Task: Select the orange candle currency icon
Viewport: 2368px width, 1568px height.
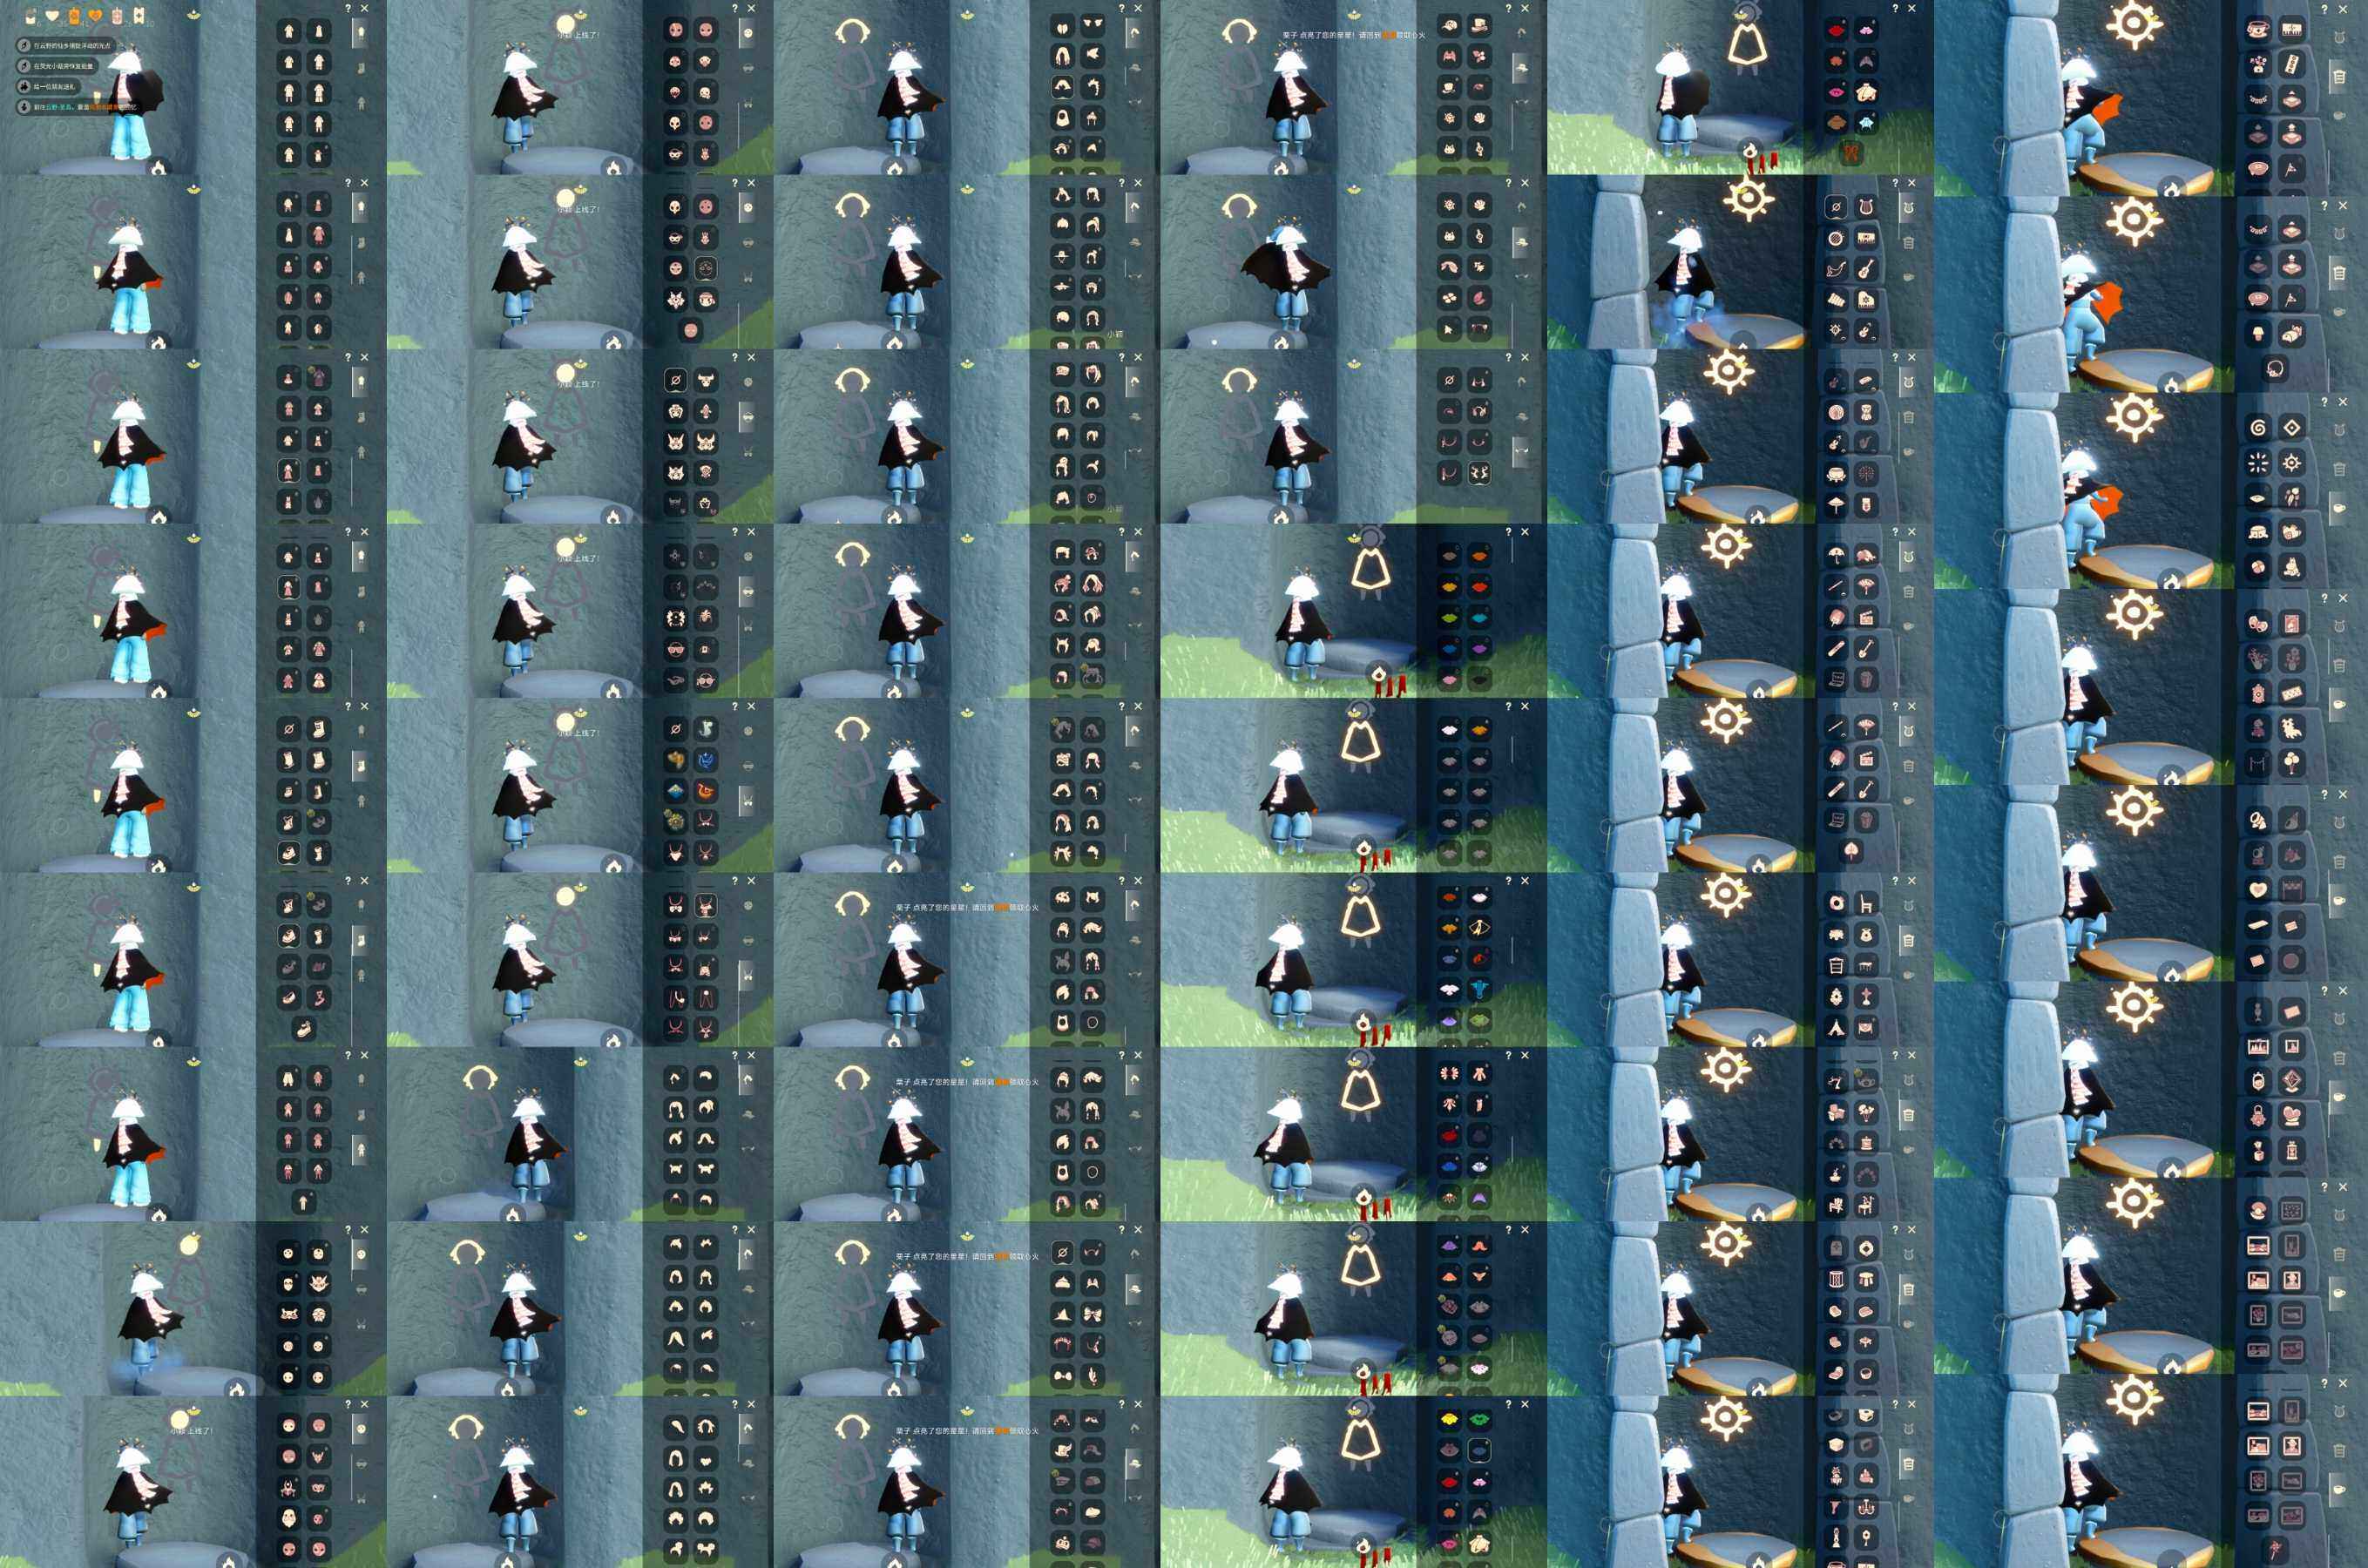Action: click(x=74, y=16)
